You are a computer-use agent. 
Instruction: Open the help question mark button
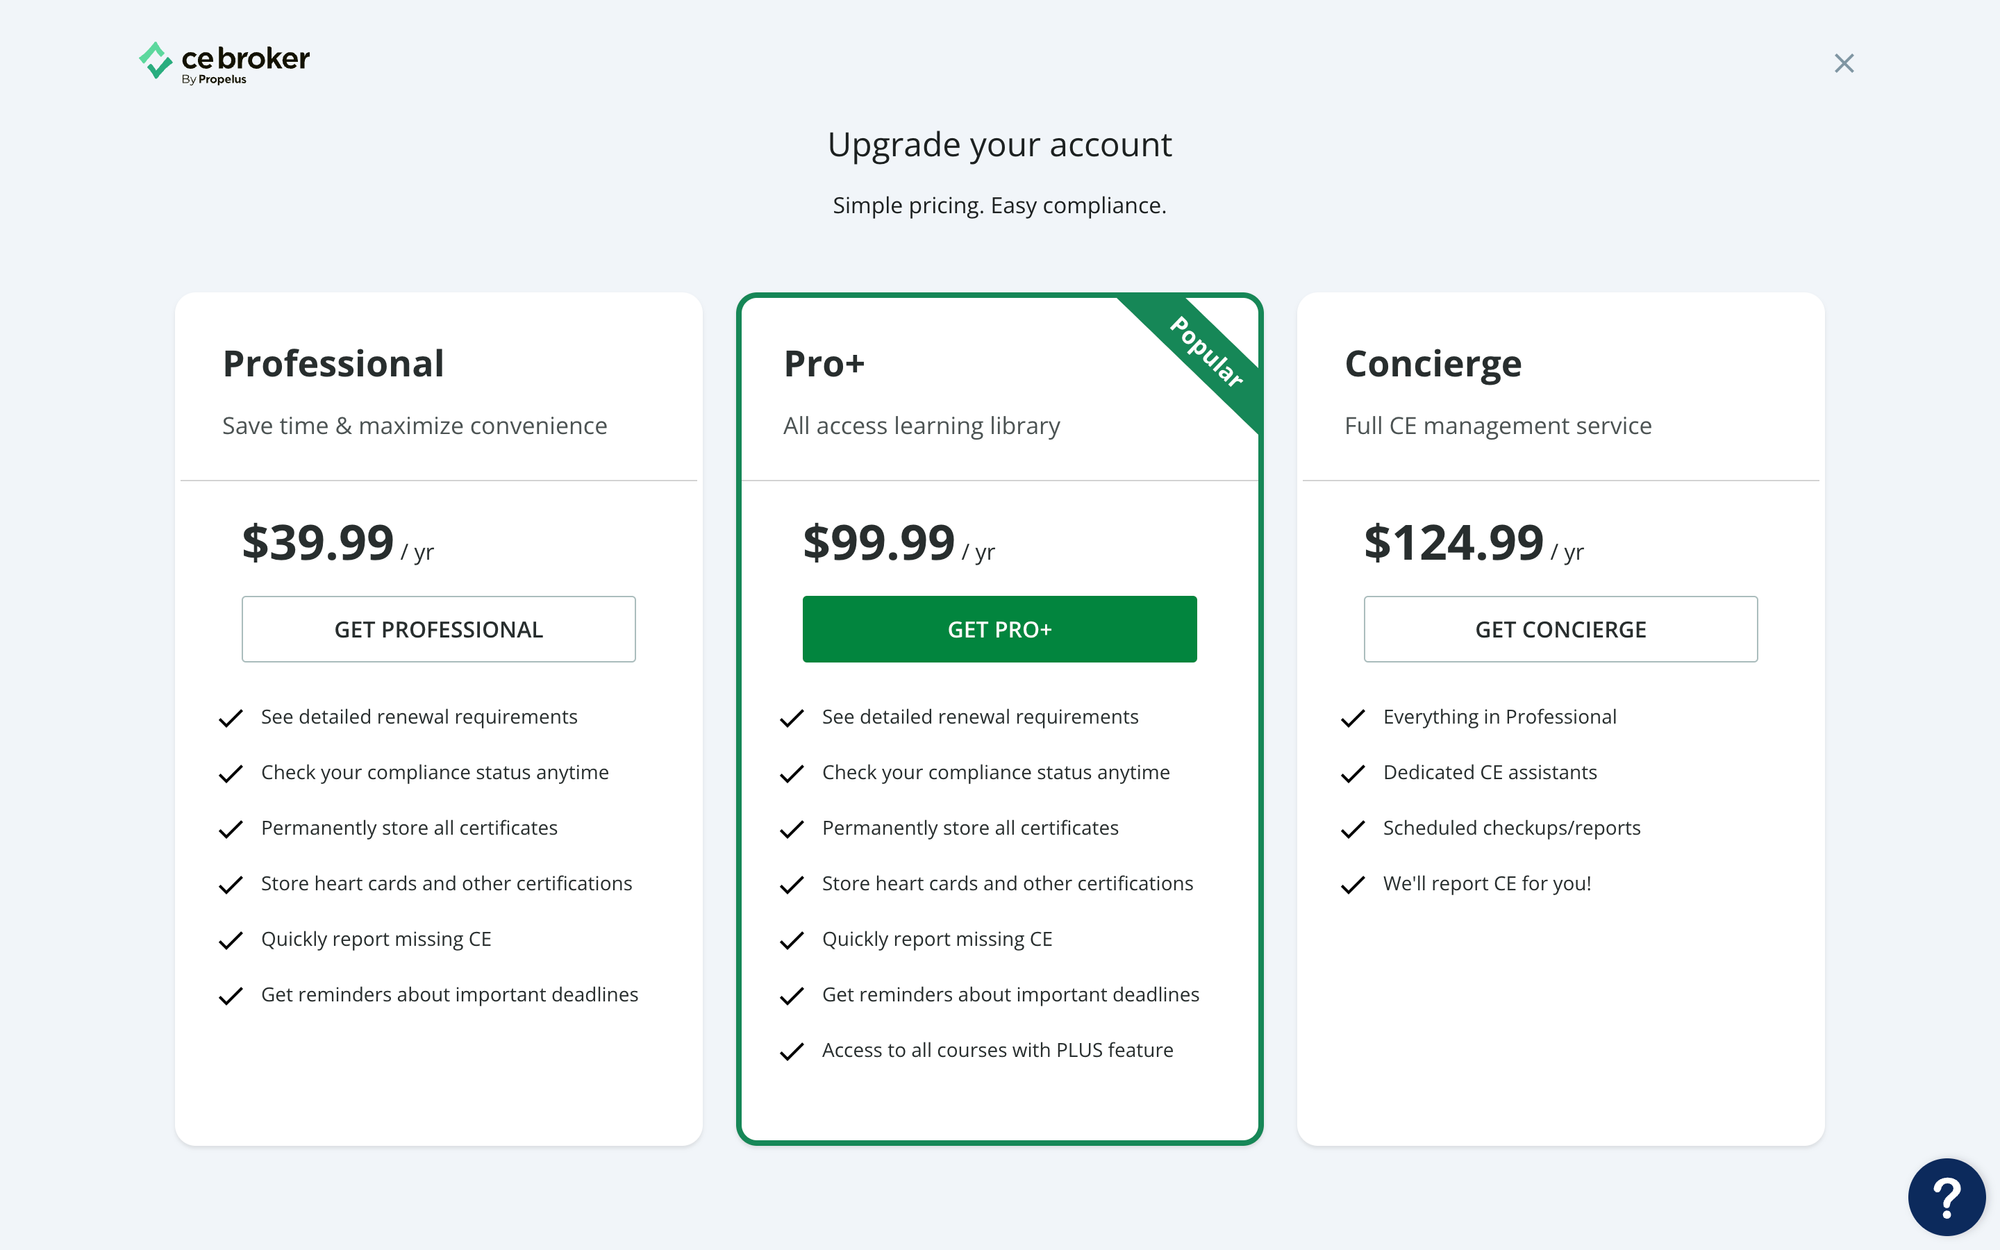[x=1946, y=1196]
